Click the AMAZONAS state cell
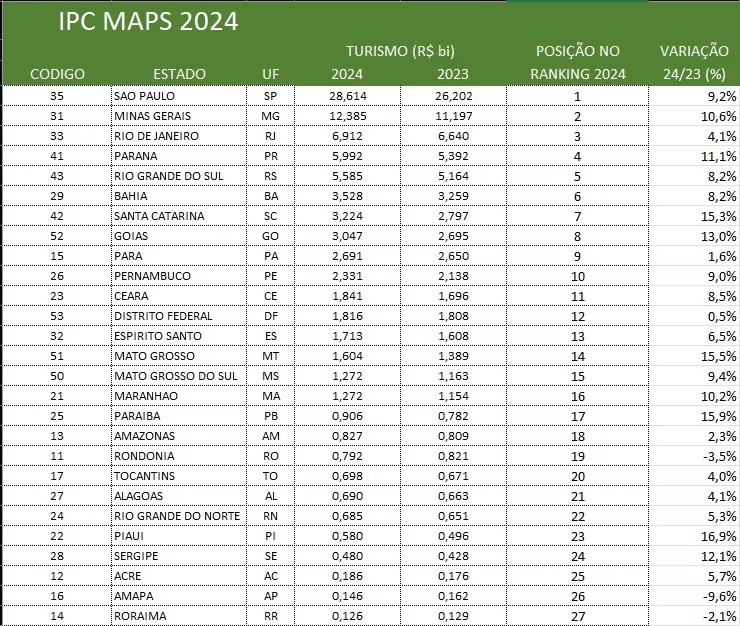 coord(179,436)
